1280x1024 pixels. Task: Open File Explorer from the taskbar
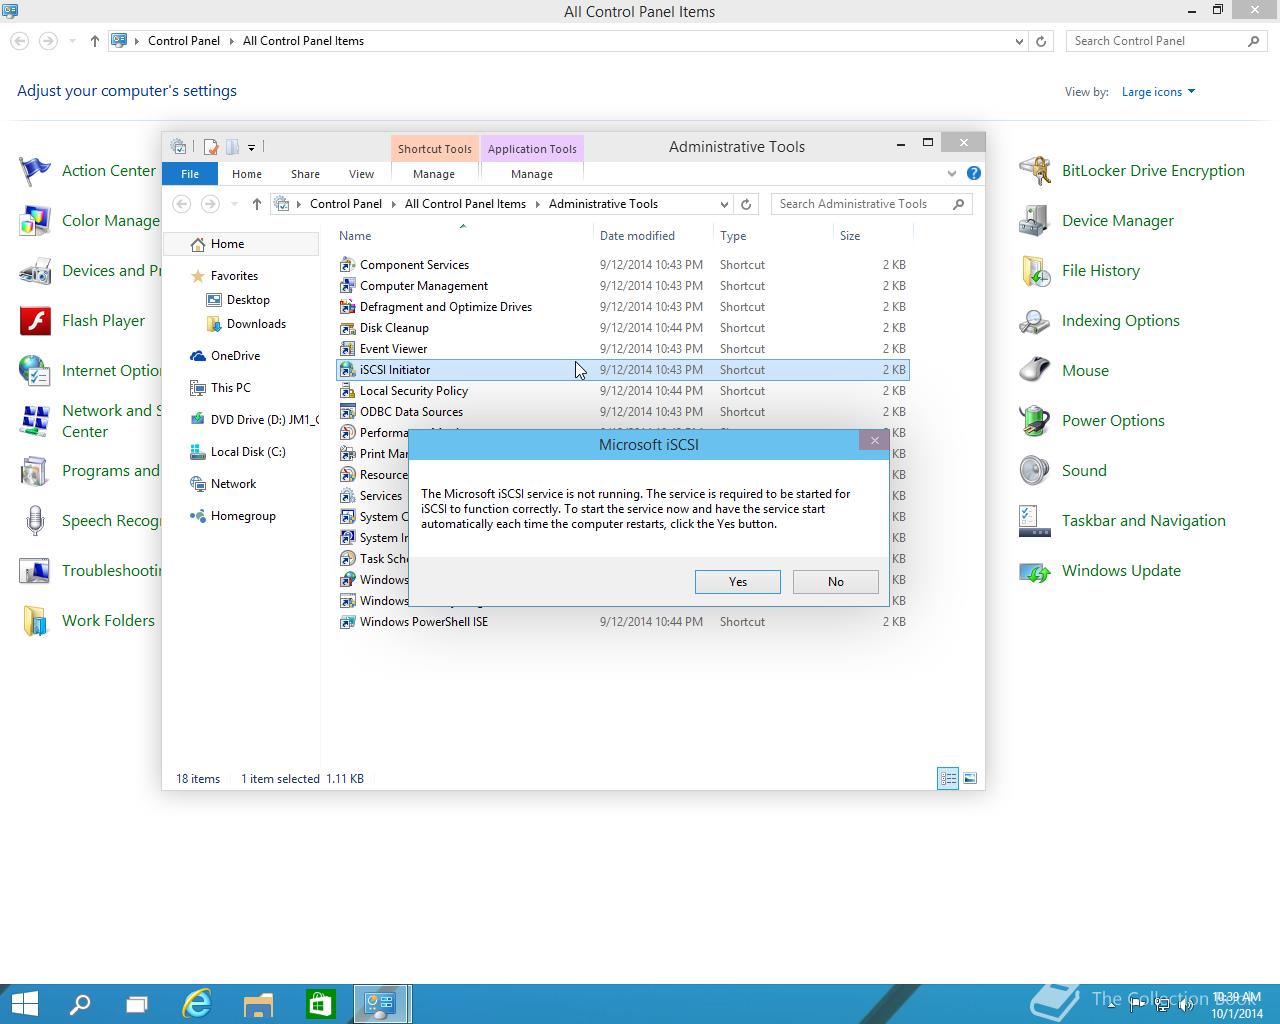click(258, 1004)
